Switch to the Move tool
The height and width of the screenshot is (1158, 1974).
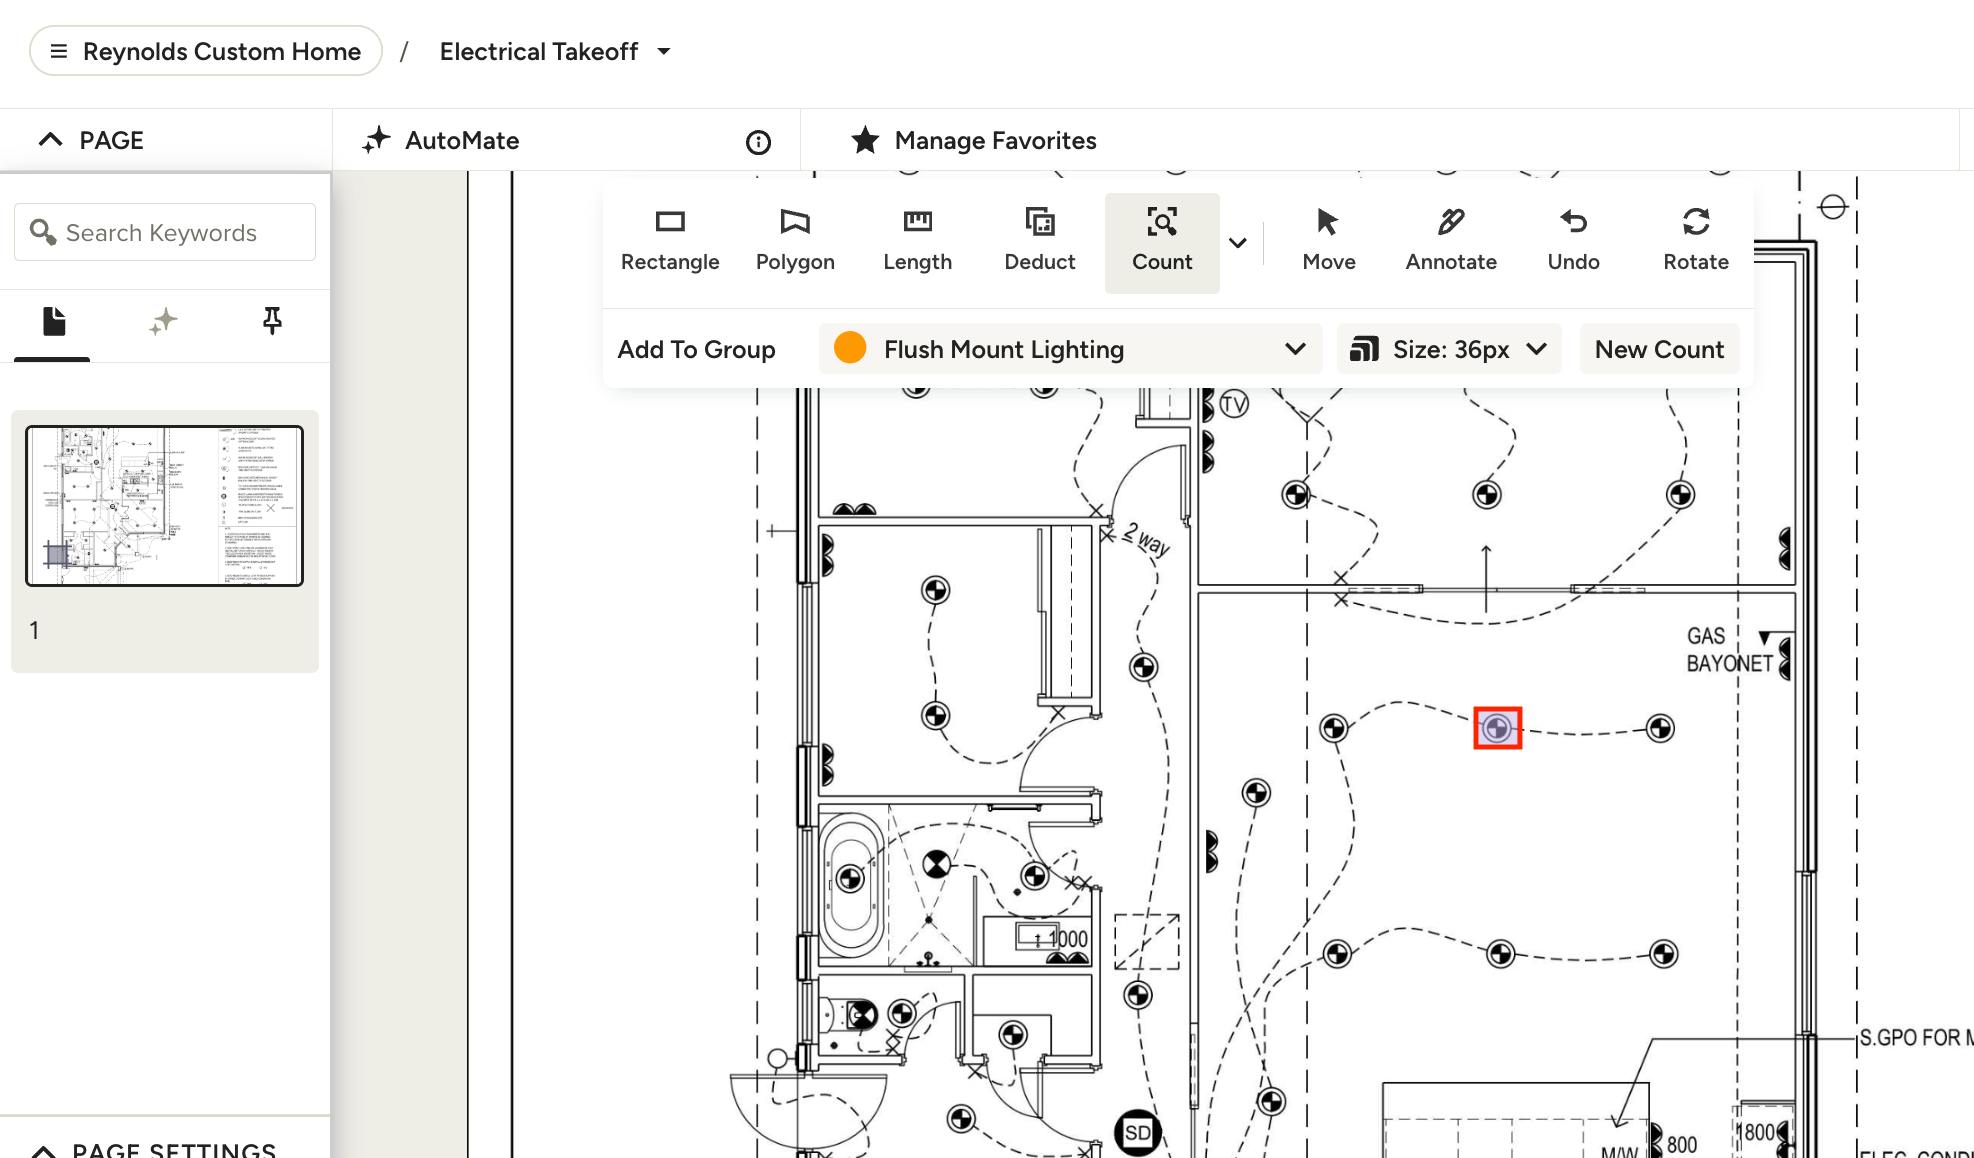(x=1328, y=241)
